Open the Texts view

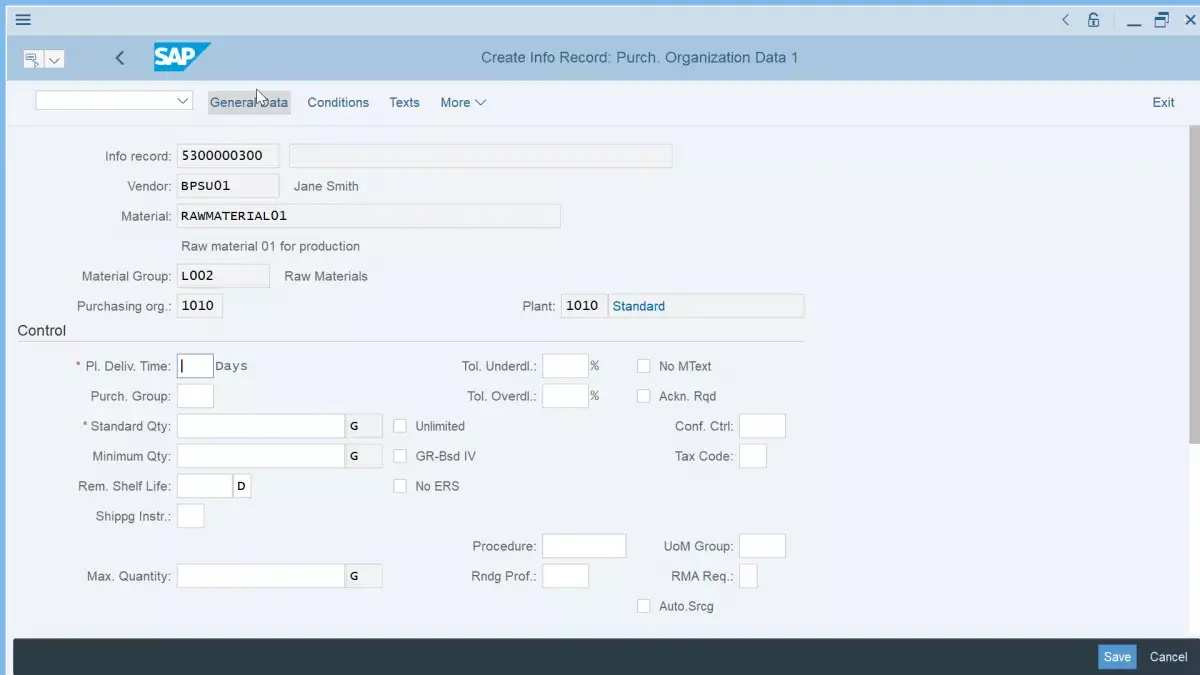[404, 102]
